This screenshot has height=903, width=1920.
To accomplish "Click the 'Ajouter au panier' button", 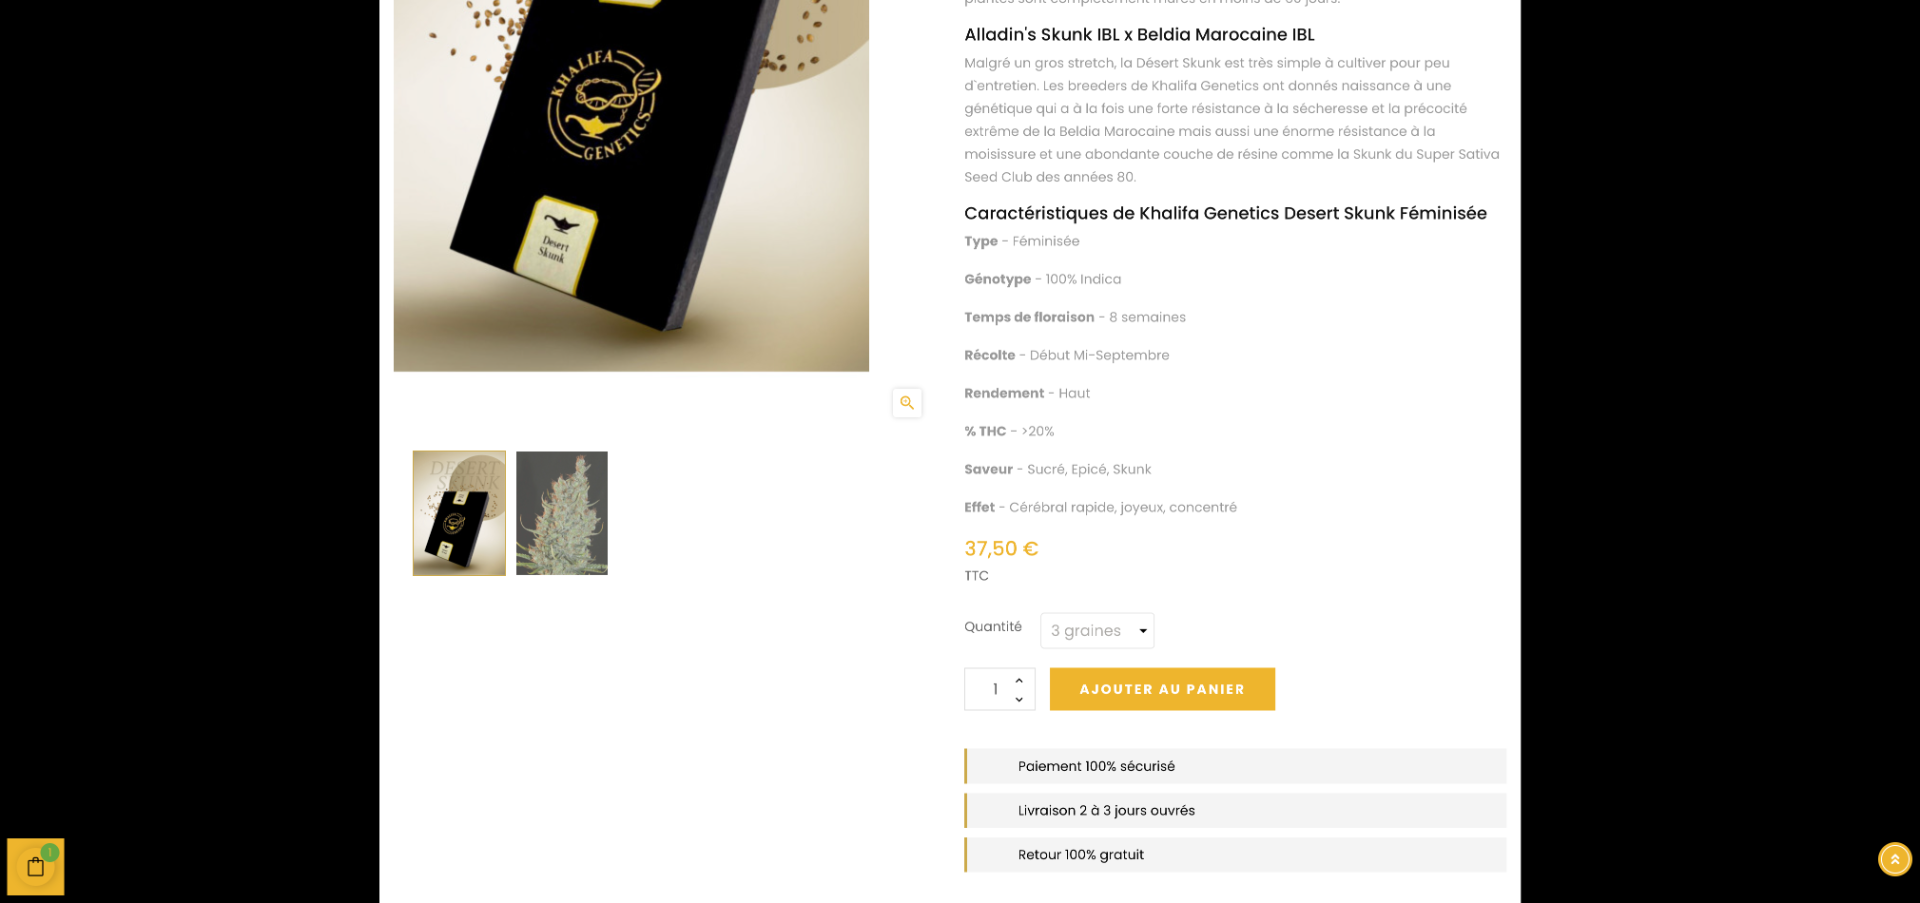I will pyautogui.click(x=1162, y=689).
